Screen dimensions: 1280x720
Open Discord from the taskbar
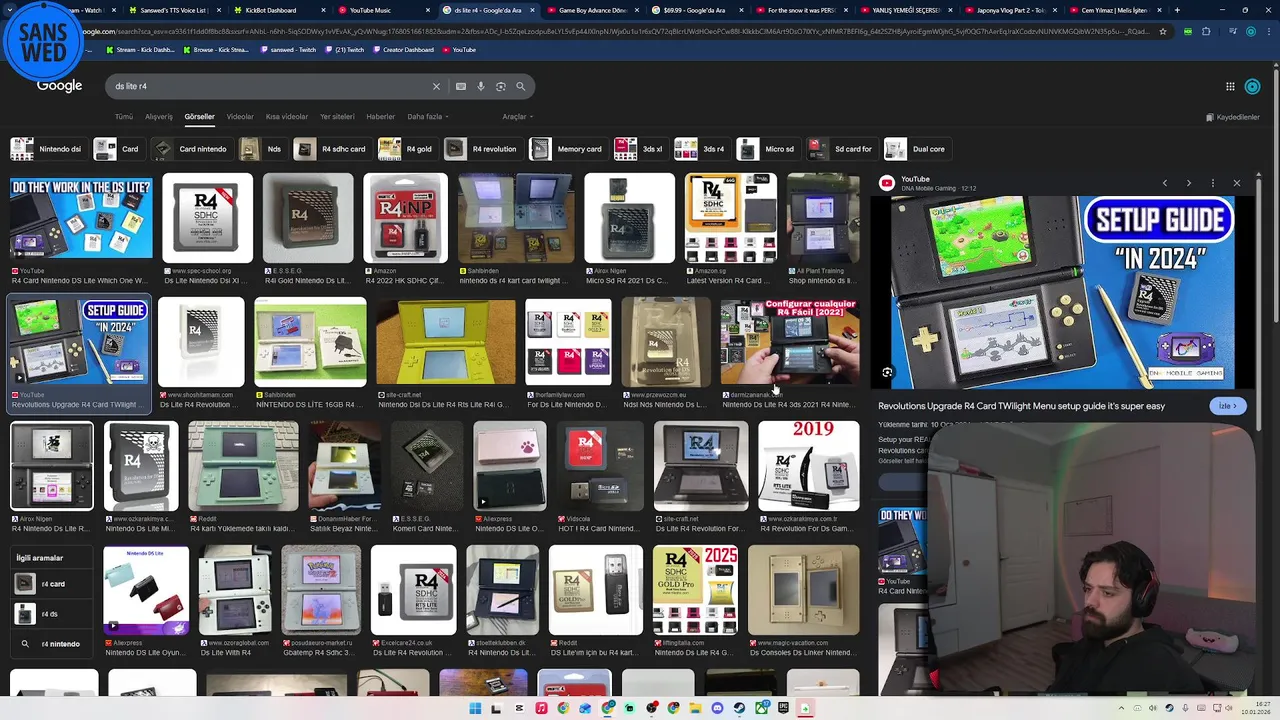[x=717, y=708]
